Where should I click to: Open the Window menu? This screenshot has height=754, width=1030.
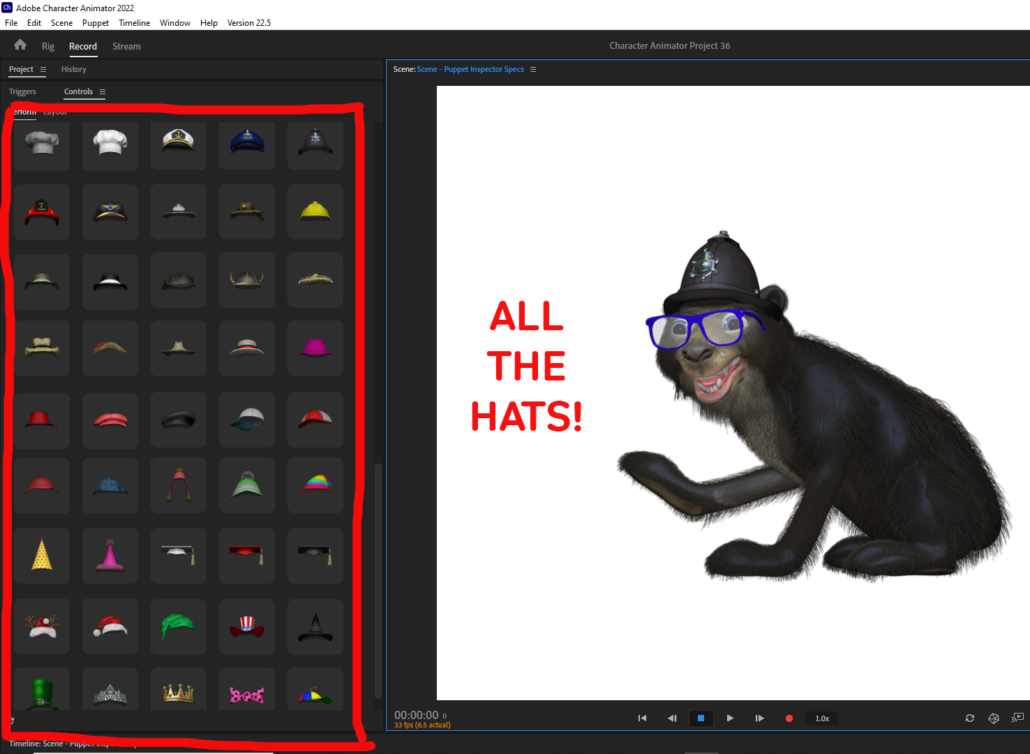pos(175,23)
